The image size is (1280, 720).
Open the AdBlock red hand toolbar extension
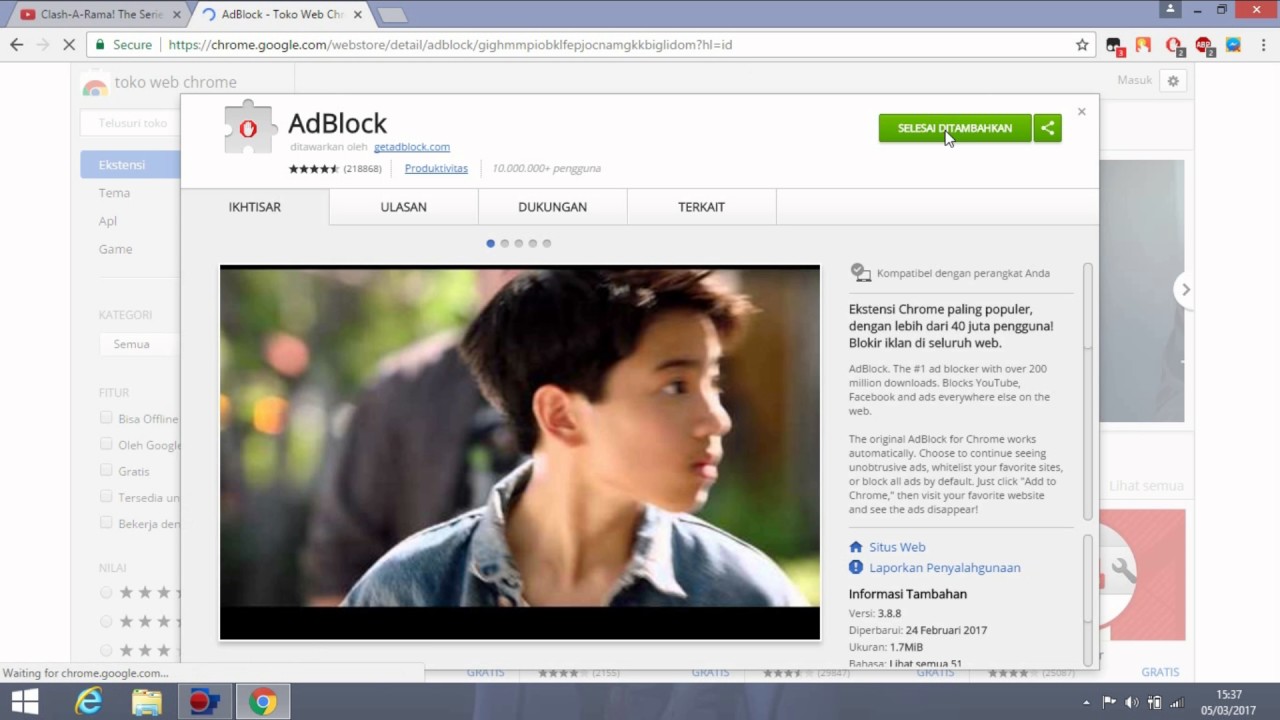click(x=1174, y=45)
